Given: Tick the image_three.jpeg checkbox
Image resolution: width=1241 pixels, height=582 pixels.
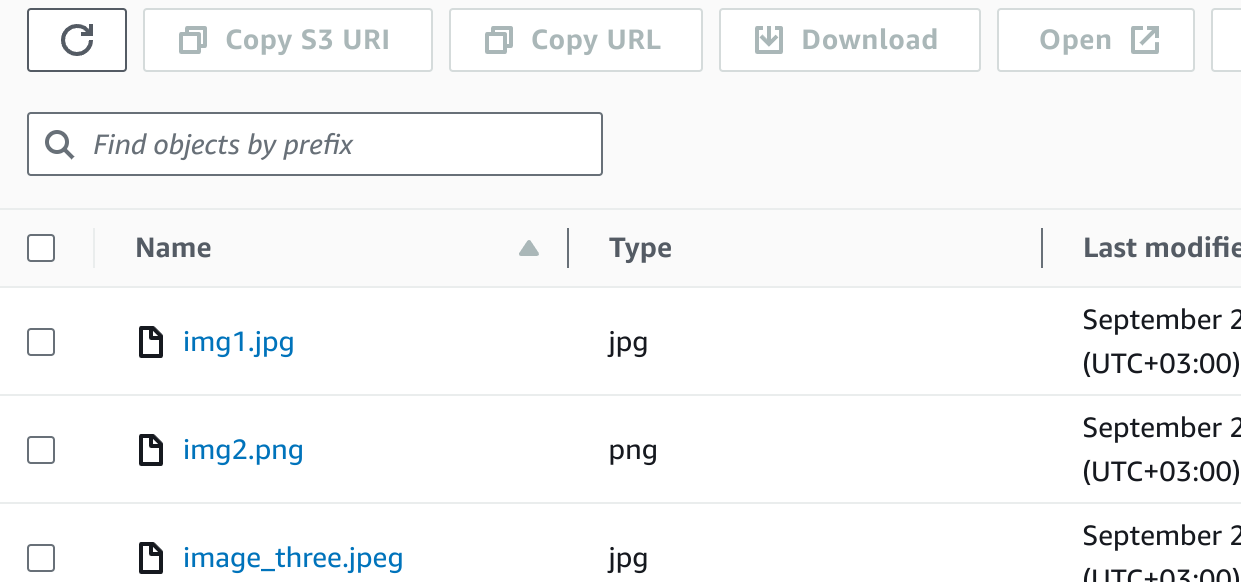Looking at the screenshot, I should [41, 557].
